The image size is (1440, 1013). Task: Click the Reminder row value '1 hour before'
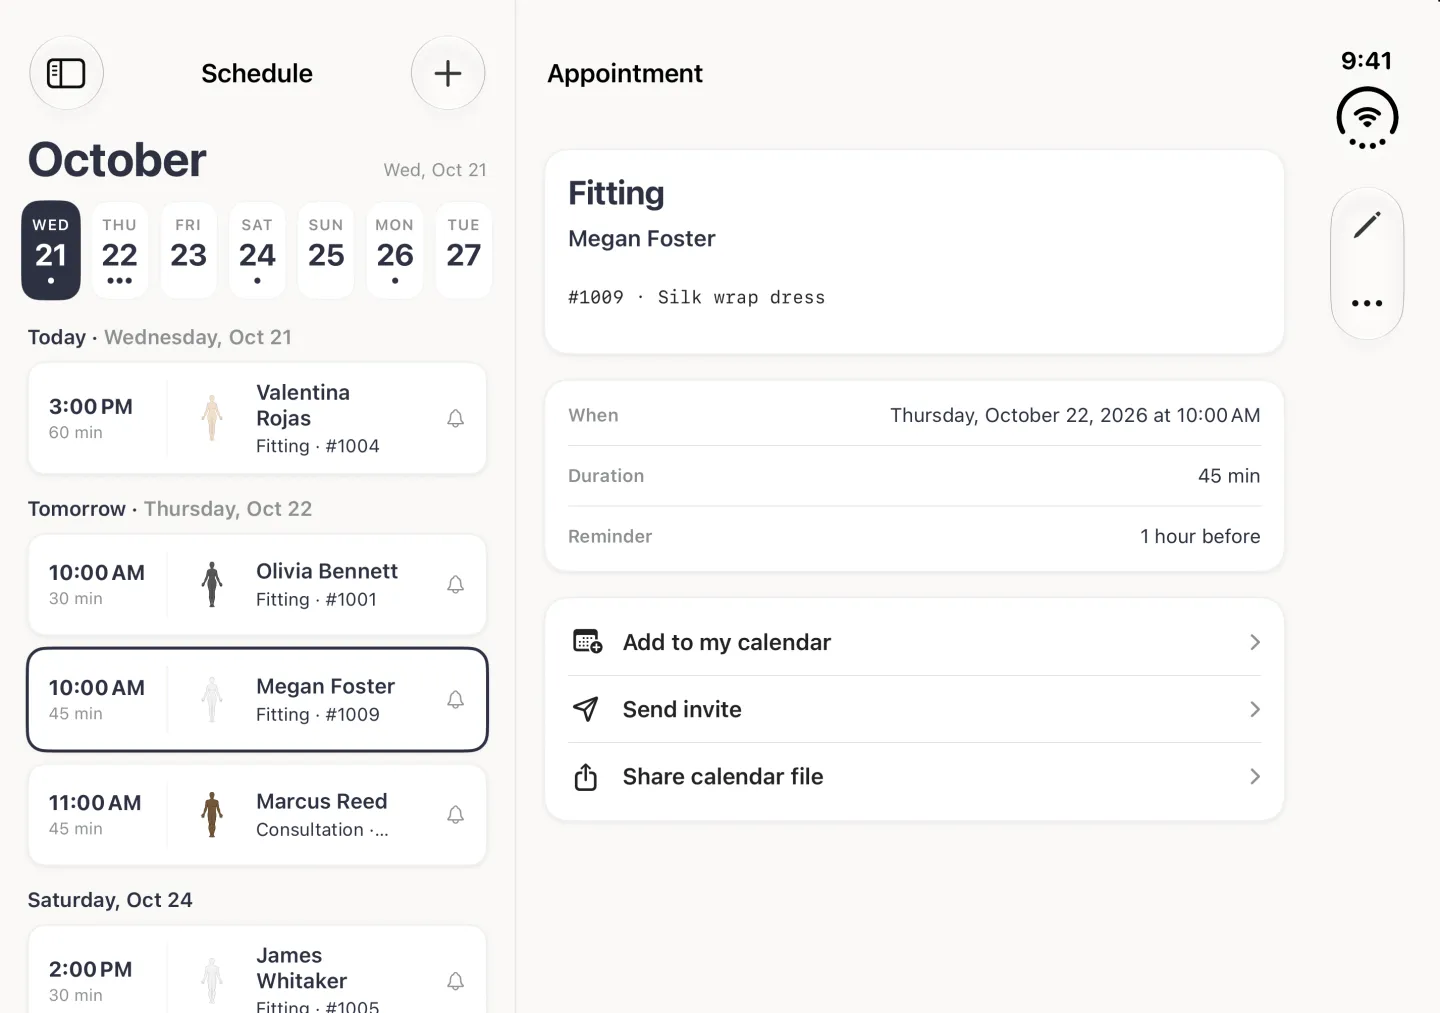[x=1200, y=536]
